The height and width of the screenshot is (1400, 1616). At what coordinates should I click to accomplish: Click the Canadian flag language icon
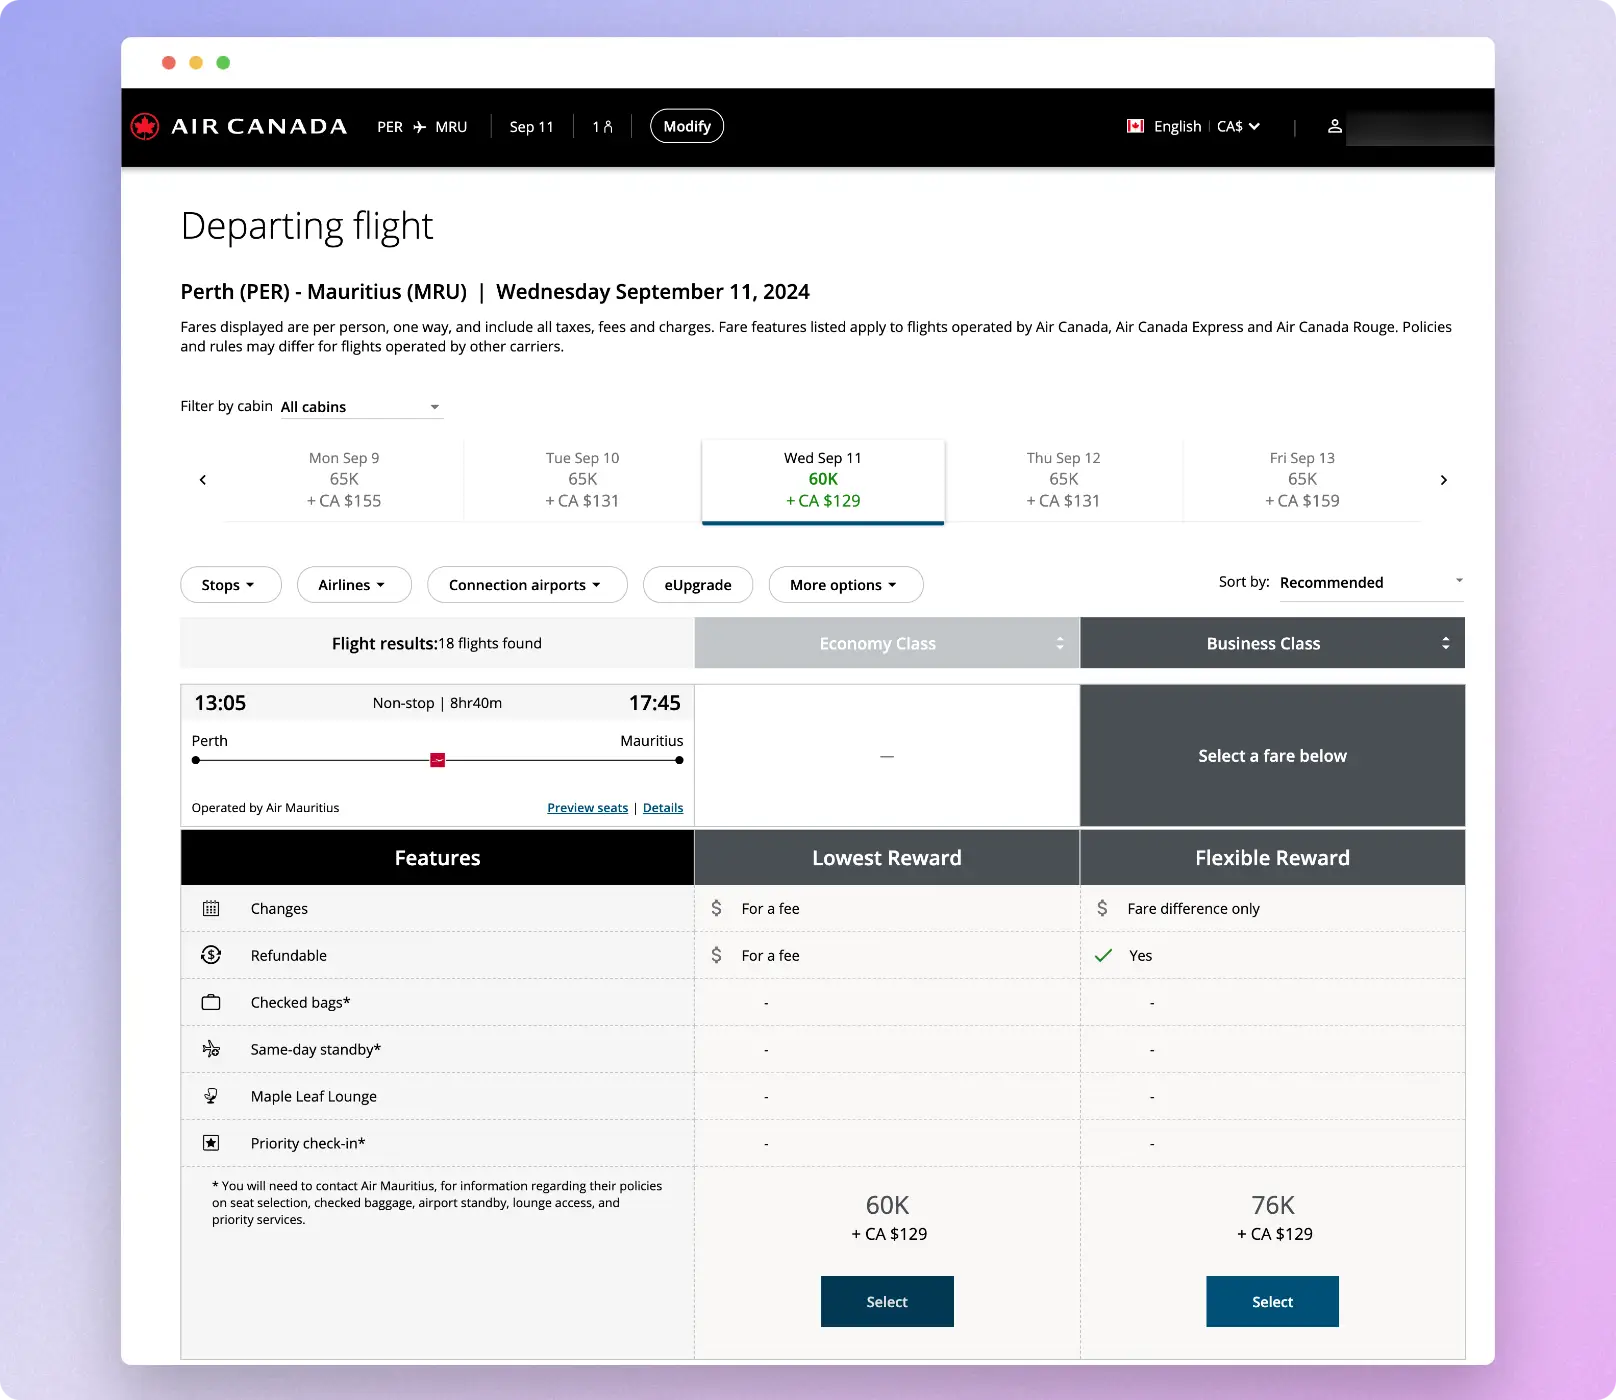tap(1135, 126)
